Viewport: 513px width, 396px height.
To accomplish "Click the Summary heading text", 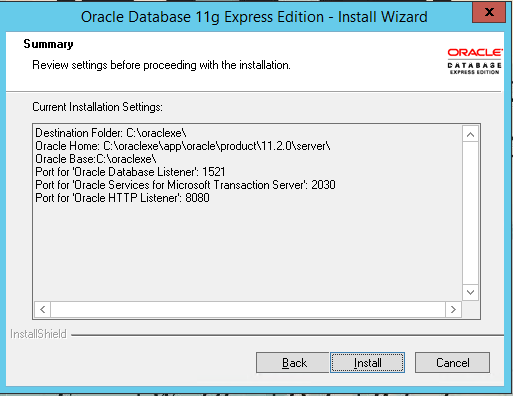I will pyautogui.click(x=48, y=44).
